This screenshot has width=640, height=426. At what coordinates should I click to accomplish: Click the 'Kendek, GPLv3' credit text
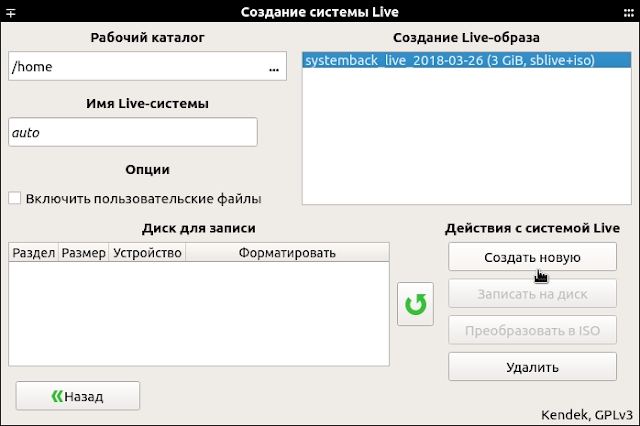[x=587, y=415]
